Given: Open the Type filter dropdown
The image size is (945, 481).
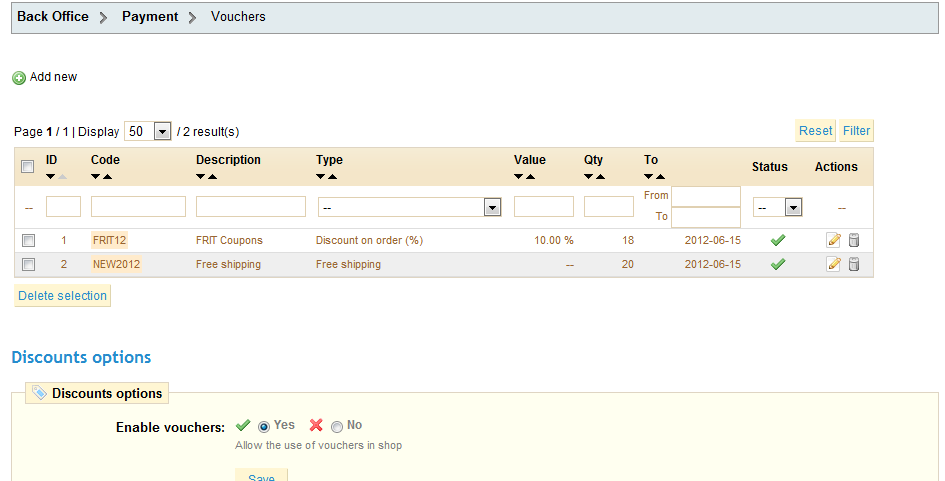Looking at the screenshot, I should coord(410,207).
